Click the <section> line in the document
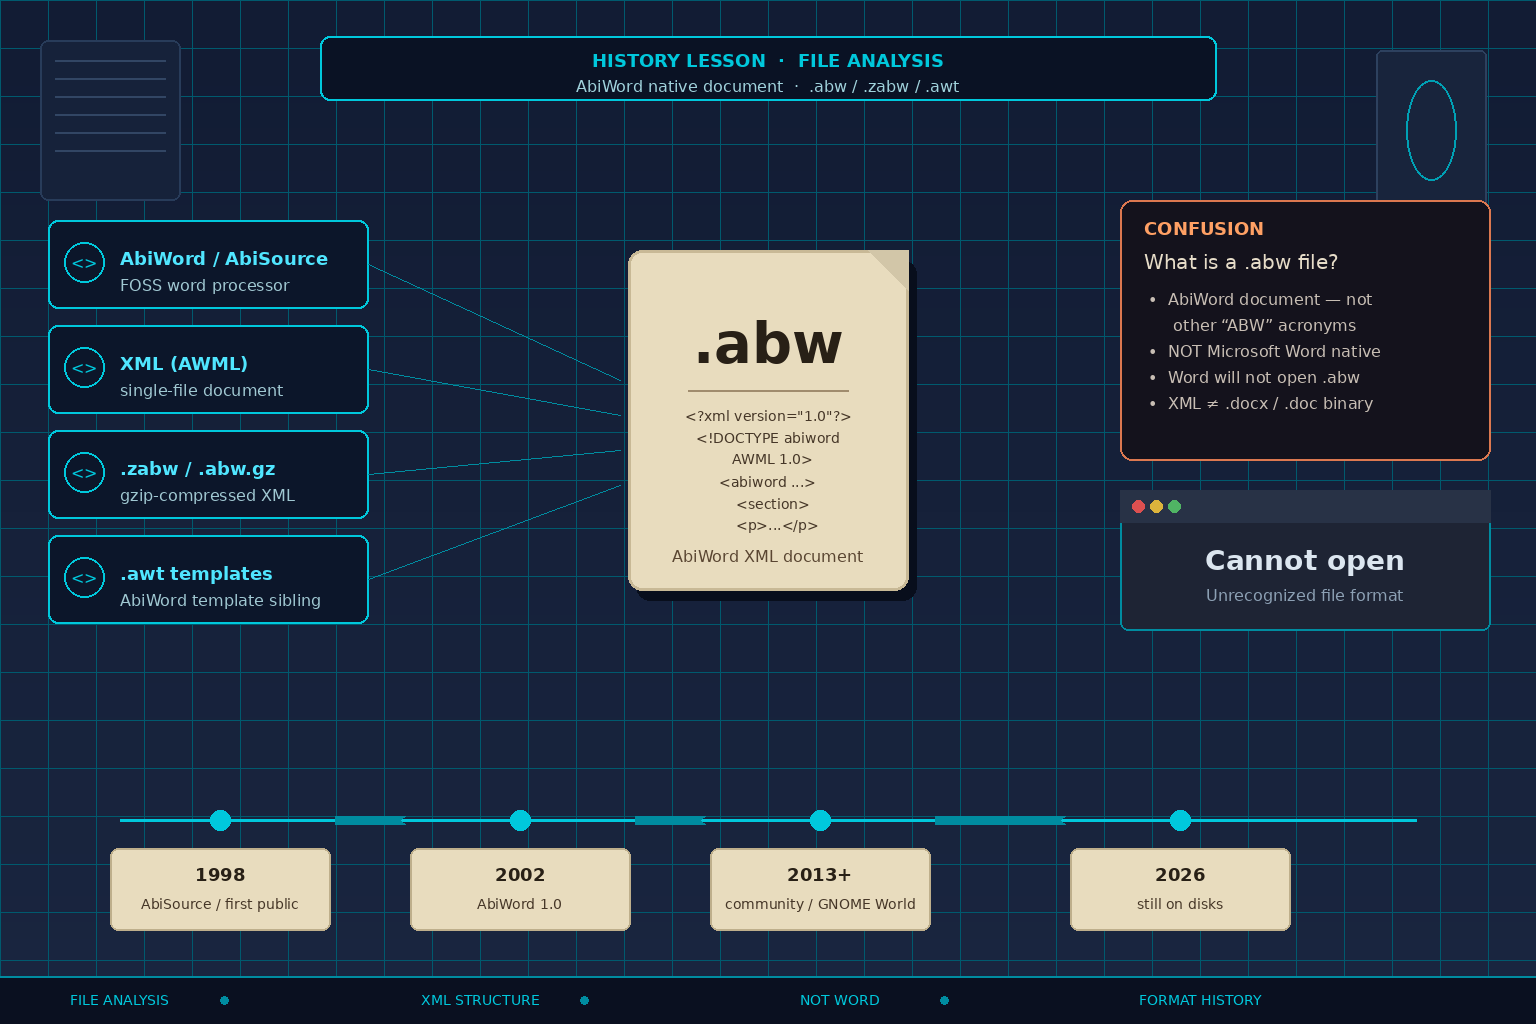Screen dimensions: 1536x1024 [x=772, y=504]
